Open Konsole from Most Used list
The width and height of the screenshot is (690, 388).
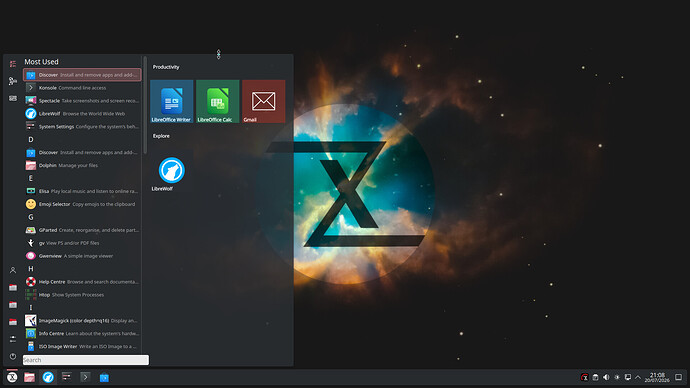tap(82, 88)
